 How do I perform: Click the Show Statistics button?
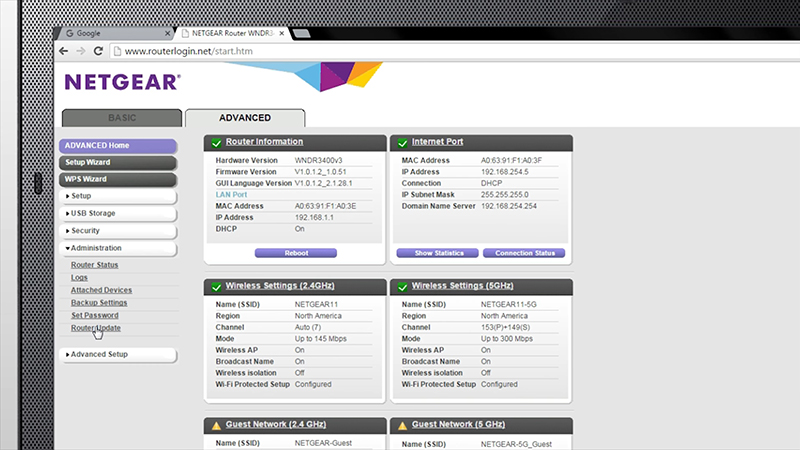[x=438, y=253]
